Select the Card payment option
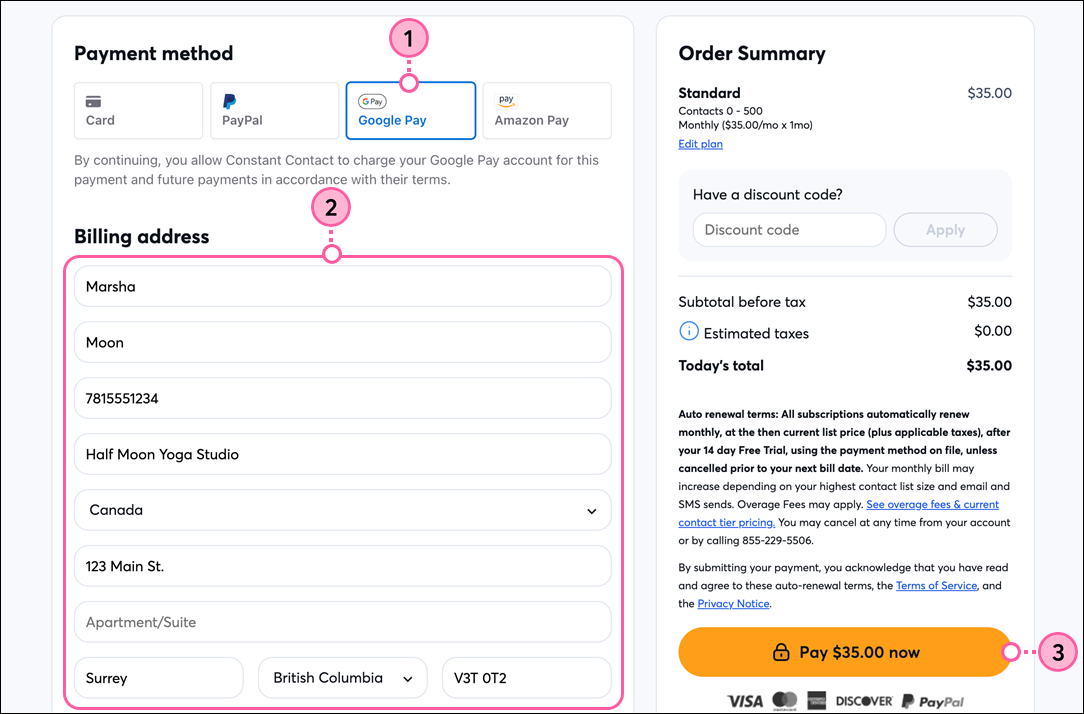Viewport: 1084px width, 714px height. [x=138, y=110]
